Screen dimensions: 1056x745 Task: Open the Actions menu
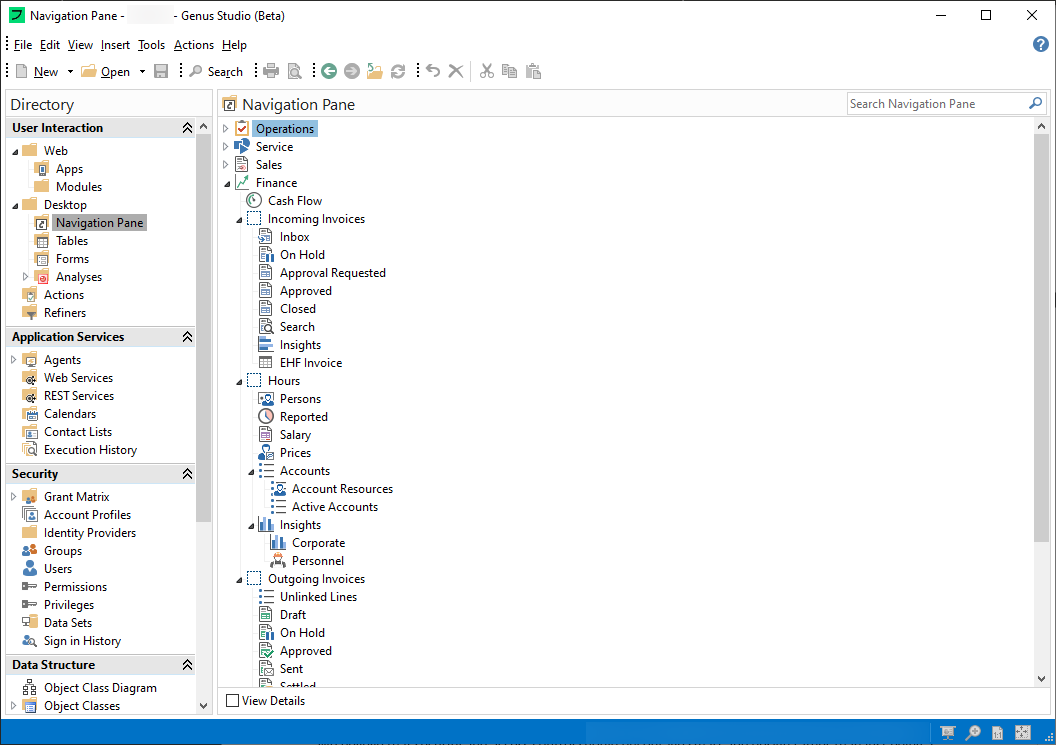(193, 45)
